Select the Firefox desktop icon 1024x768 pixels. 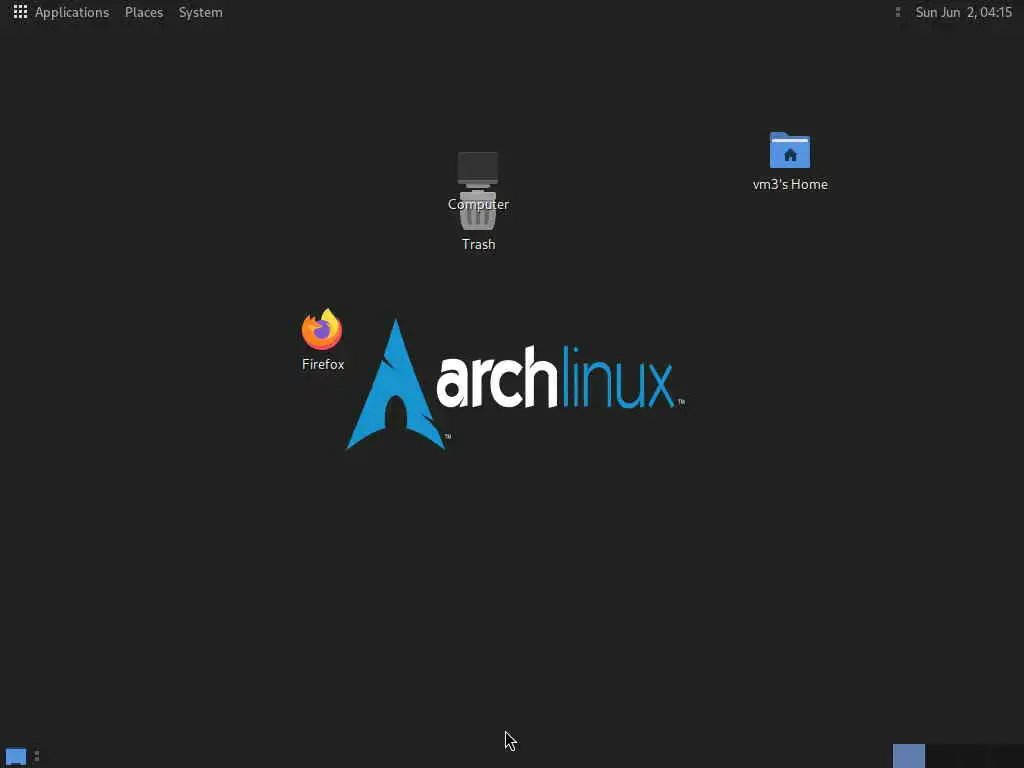click(x=322, y=330)
